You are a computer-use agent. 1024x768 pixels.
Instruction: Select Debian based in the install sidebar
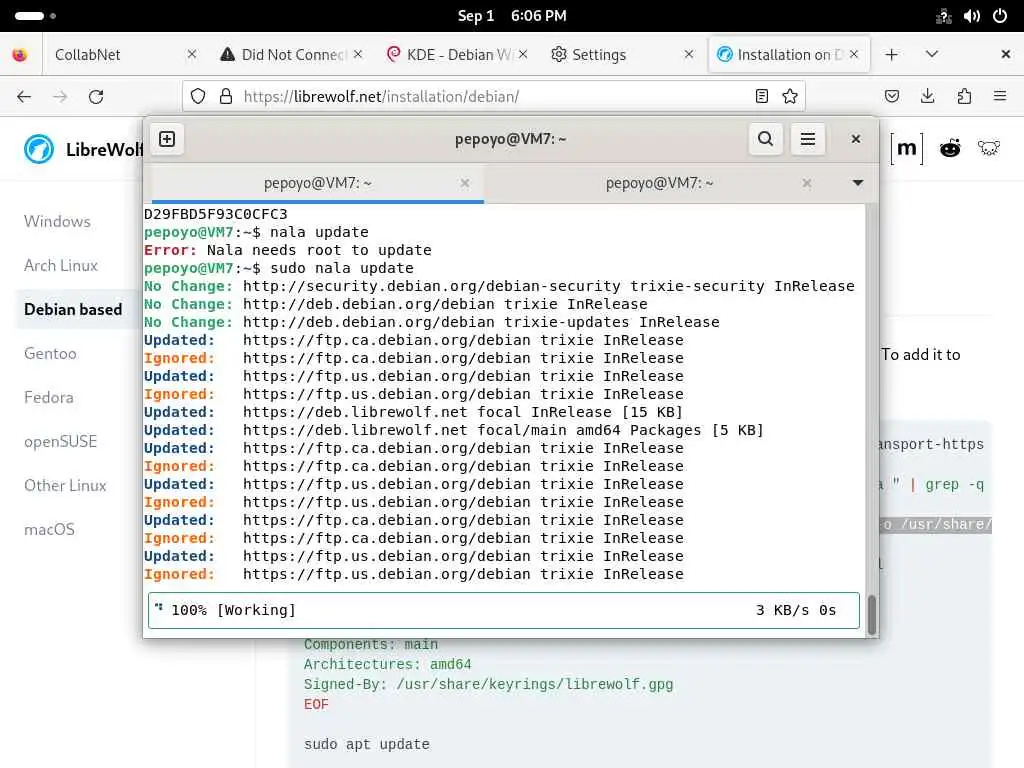(73, 310)
